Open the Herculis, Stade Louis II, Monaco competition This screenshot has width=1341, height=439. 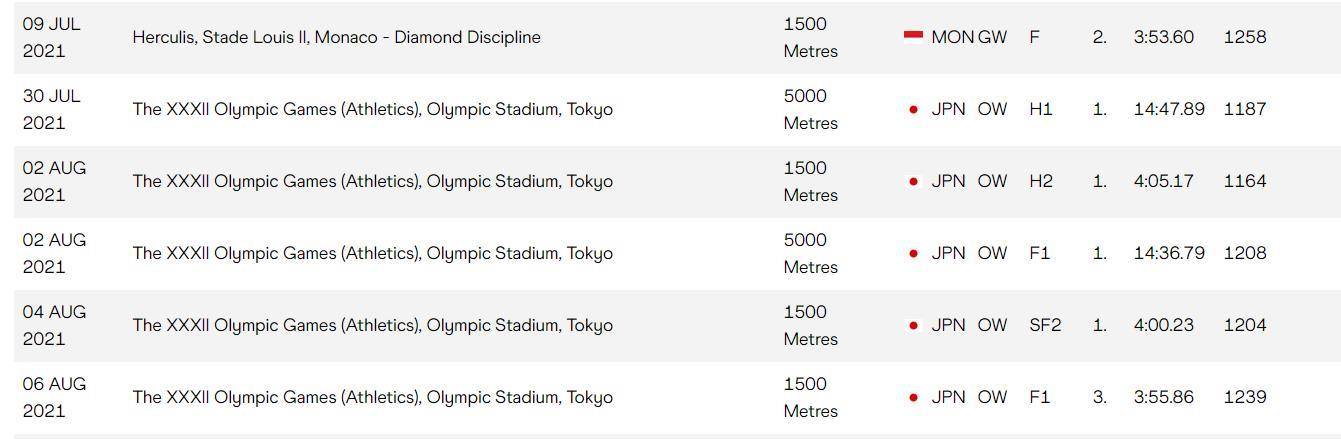coord(336,37)
